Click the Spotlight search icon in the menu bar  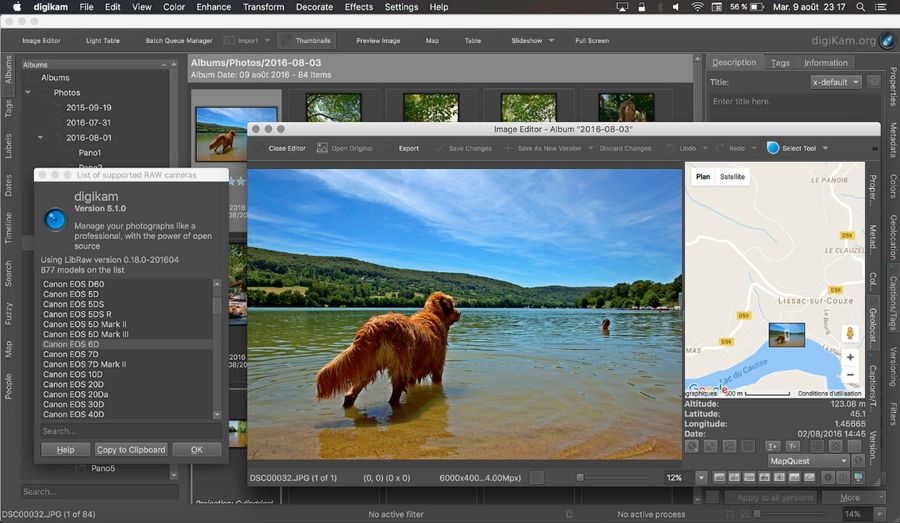tap(860, 7)
